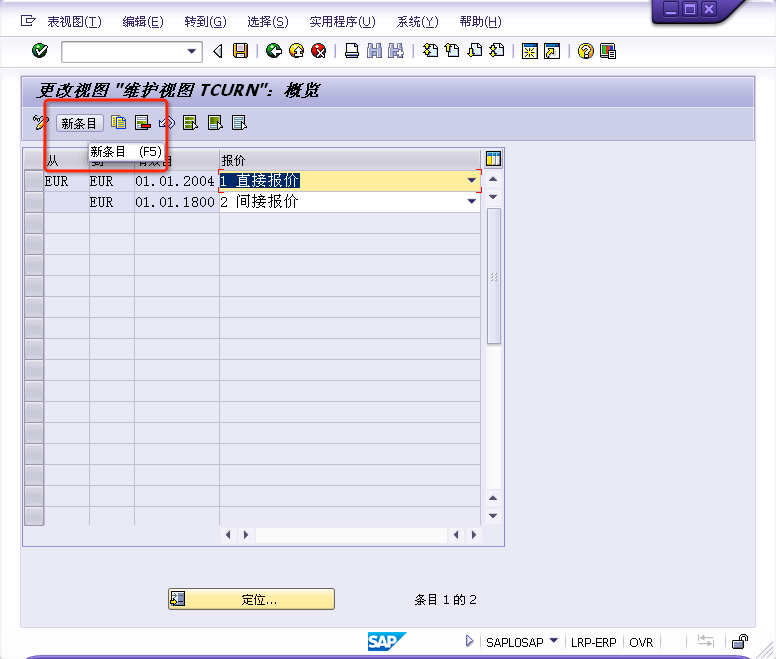Click the rightmost horizontal scroll right arrow
The image size is (776, 659).
tap(474, 535)
